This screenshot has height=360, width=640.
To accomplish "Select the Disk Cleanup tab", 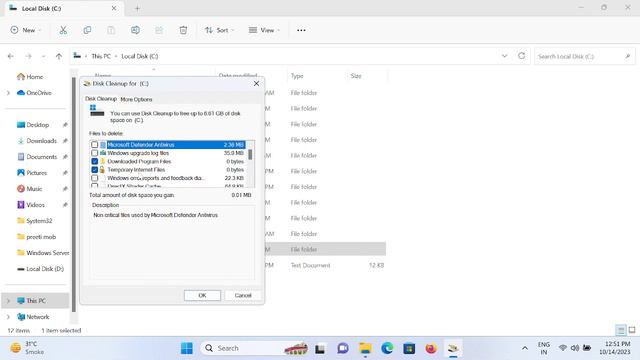I will point(101,99).
